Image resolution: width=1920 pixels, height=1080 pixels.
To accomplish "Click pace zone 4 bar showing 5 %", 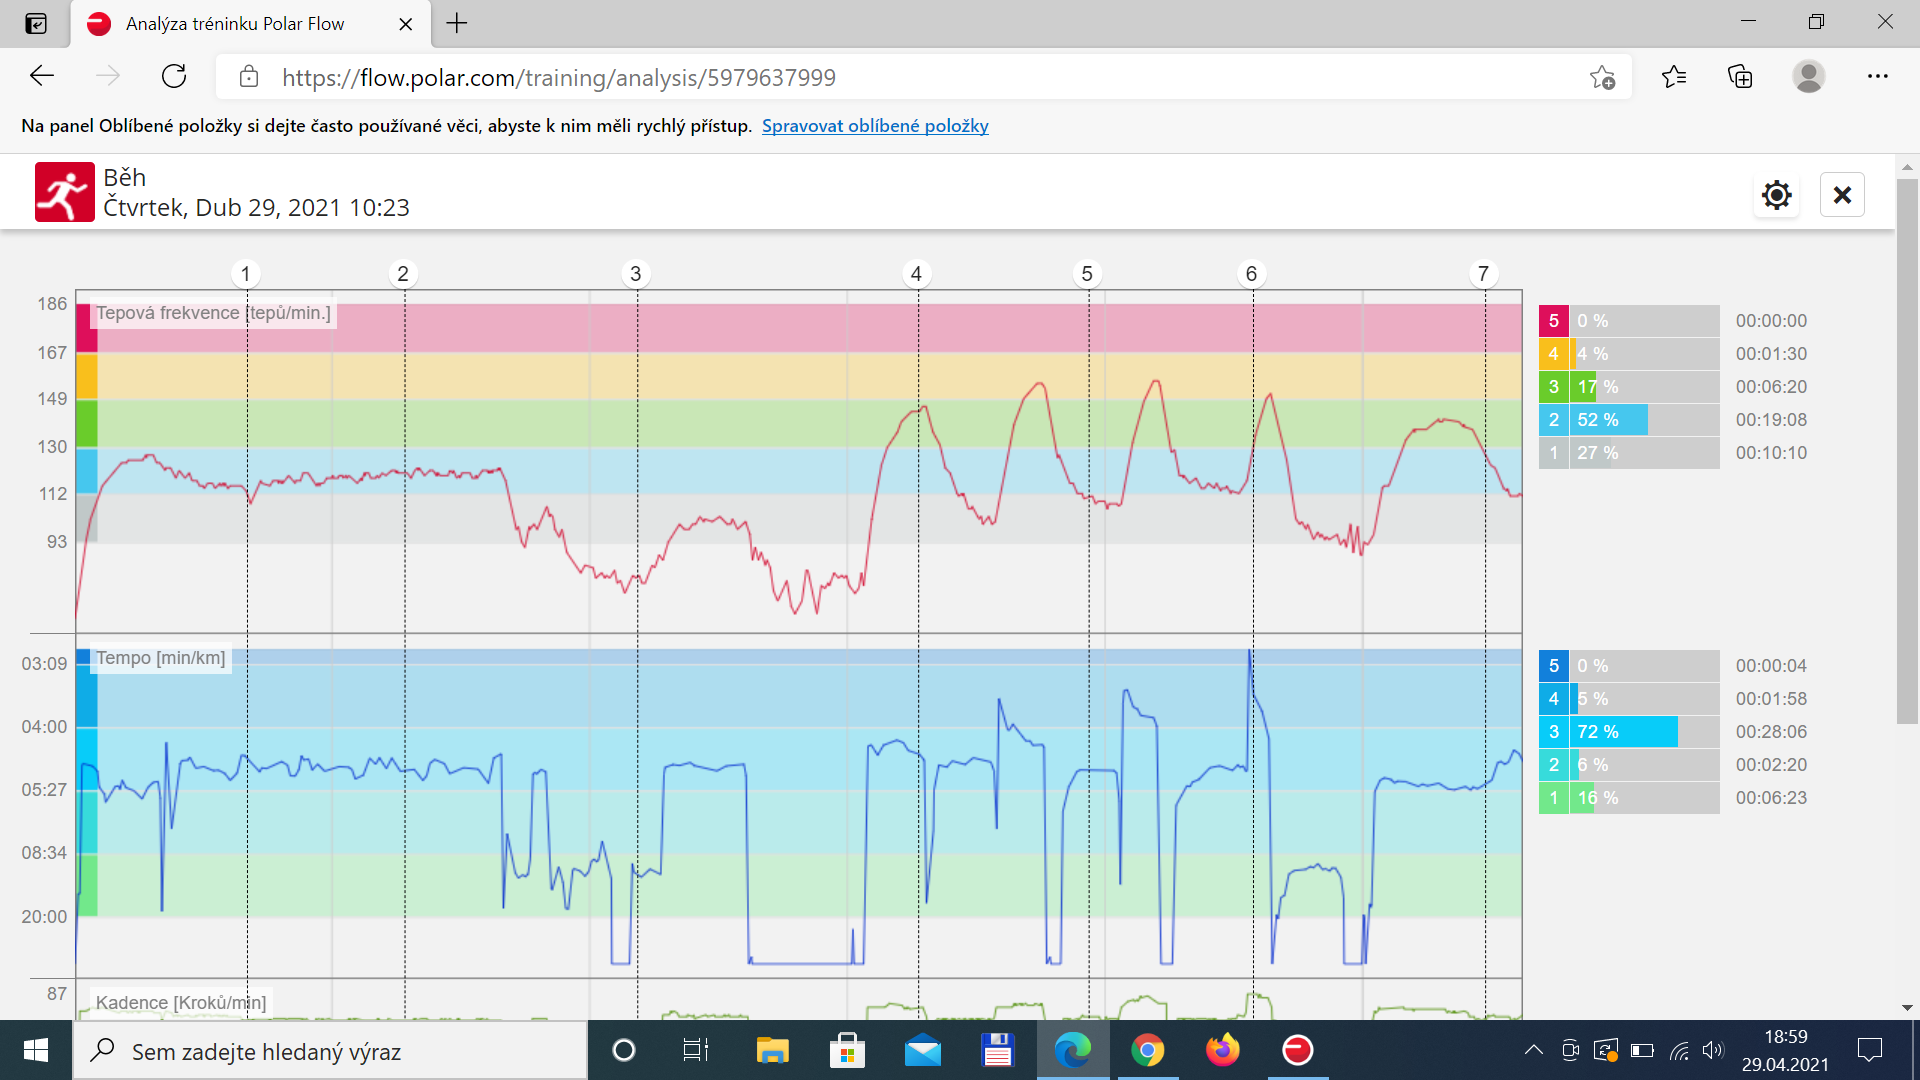I will (x=1644, y=699).
